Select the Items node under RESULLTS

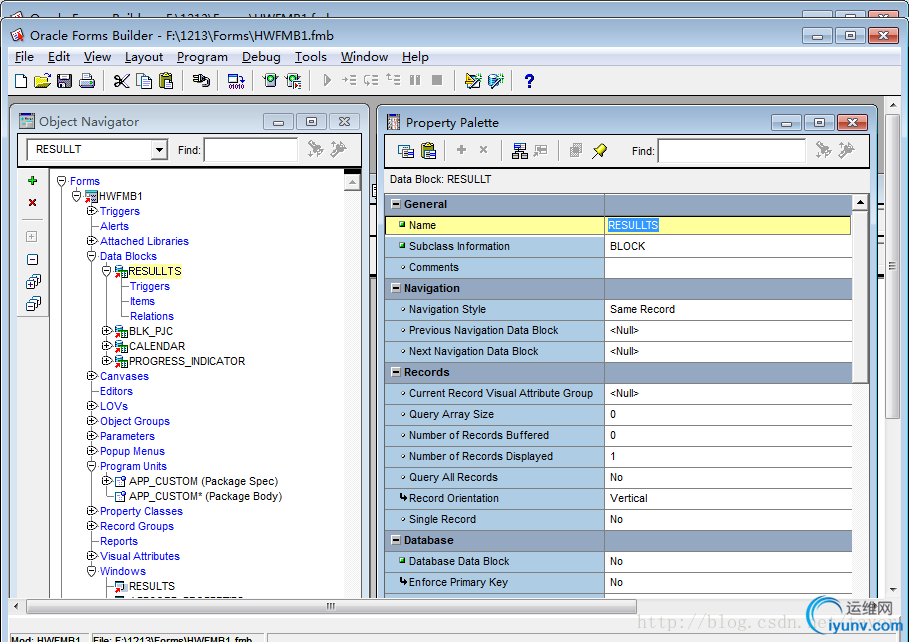pos(142,301)
